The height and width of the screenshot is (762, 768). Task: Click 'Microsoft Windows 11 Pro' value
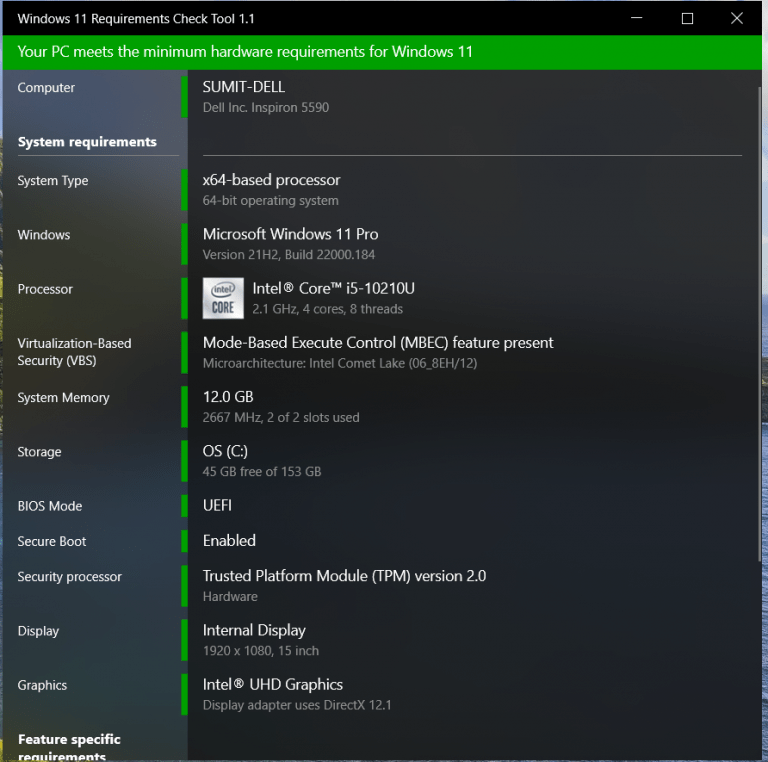tap(290, 234)
